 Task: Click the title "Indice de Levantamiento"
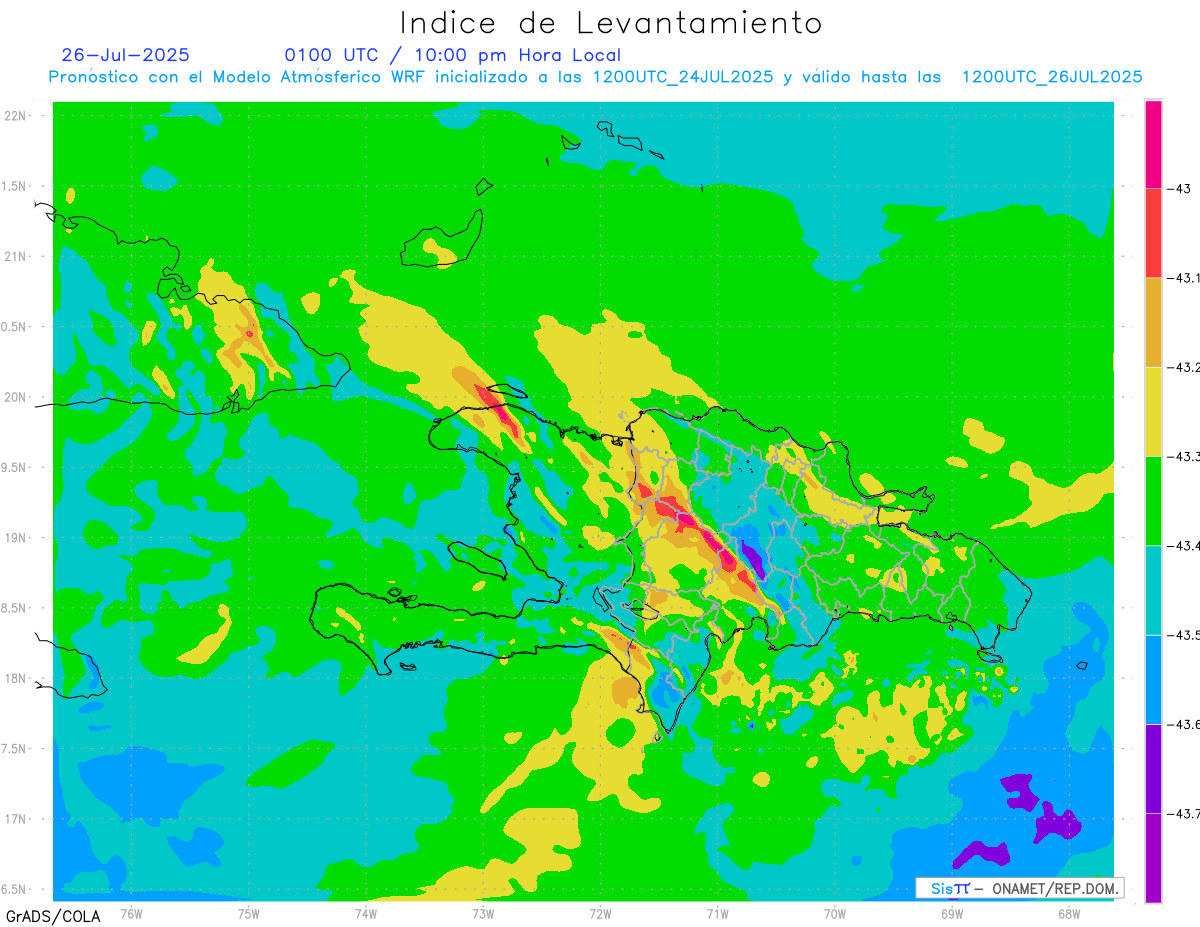click(x=611, y=22)
